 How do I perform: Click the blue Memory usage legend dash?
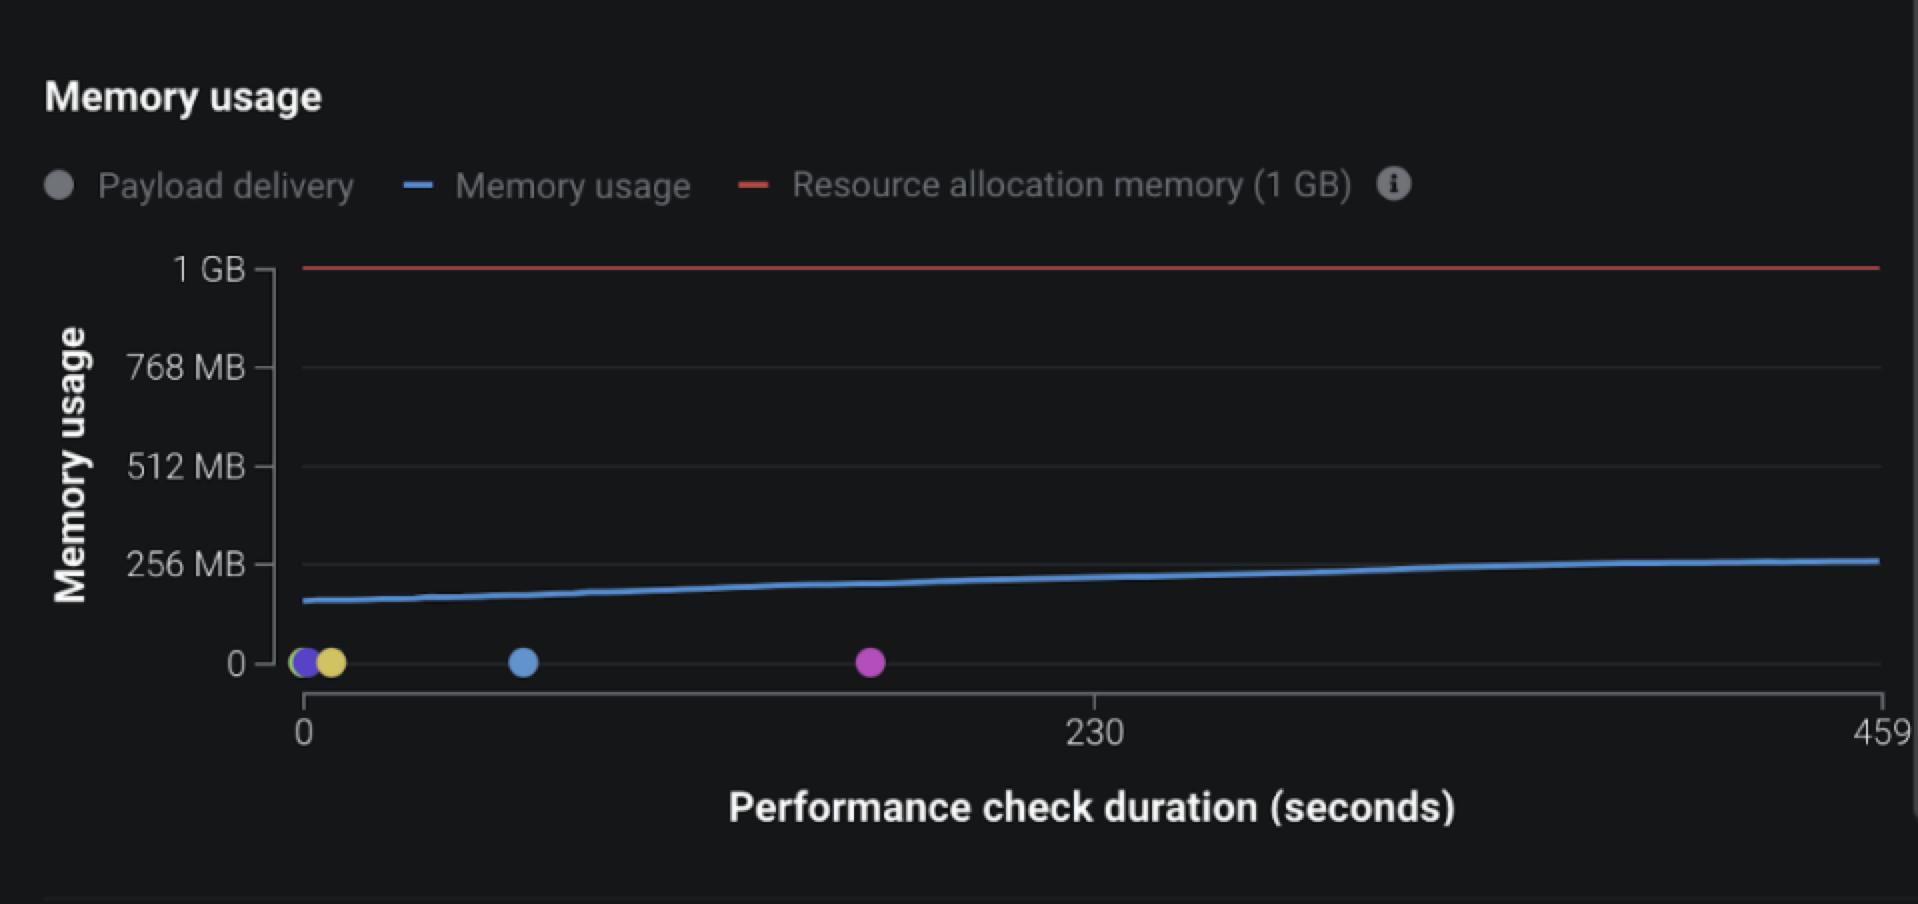click(x=417, y=185)
